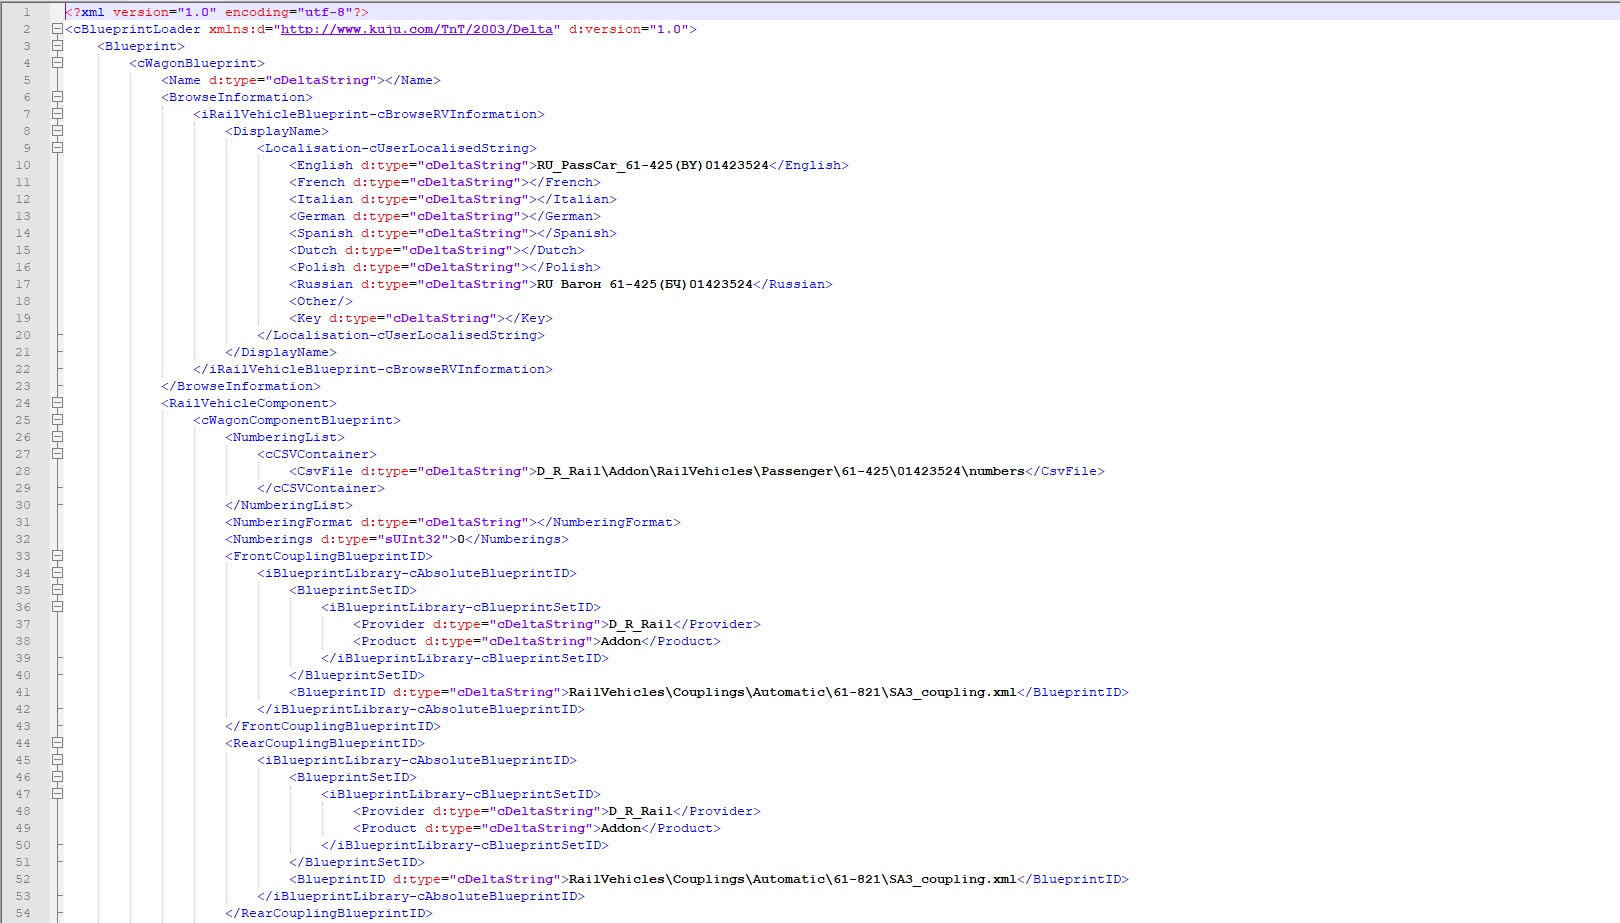Collapse the fold marker on line 45
The width and height of the screenshot is (1620, 923).
pyautogui.click(x=58, y=760)
